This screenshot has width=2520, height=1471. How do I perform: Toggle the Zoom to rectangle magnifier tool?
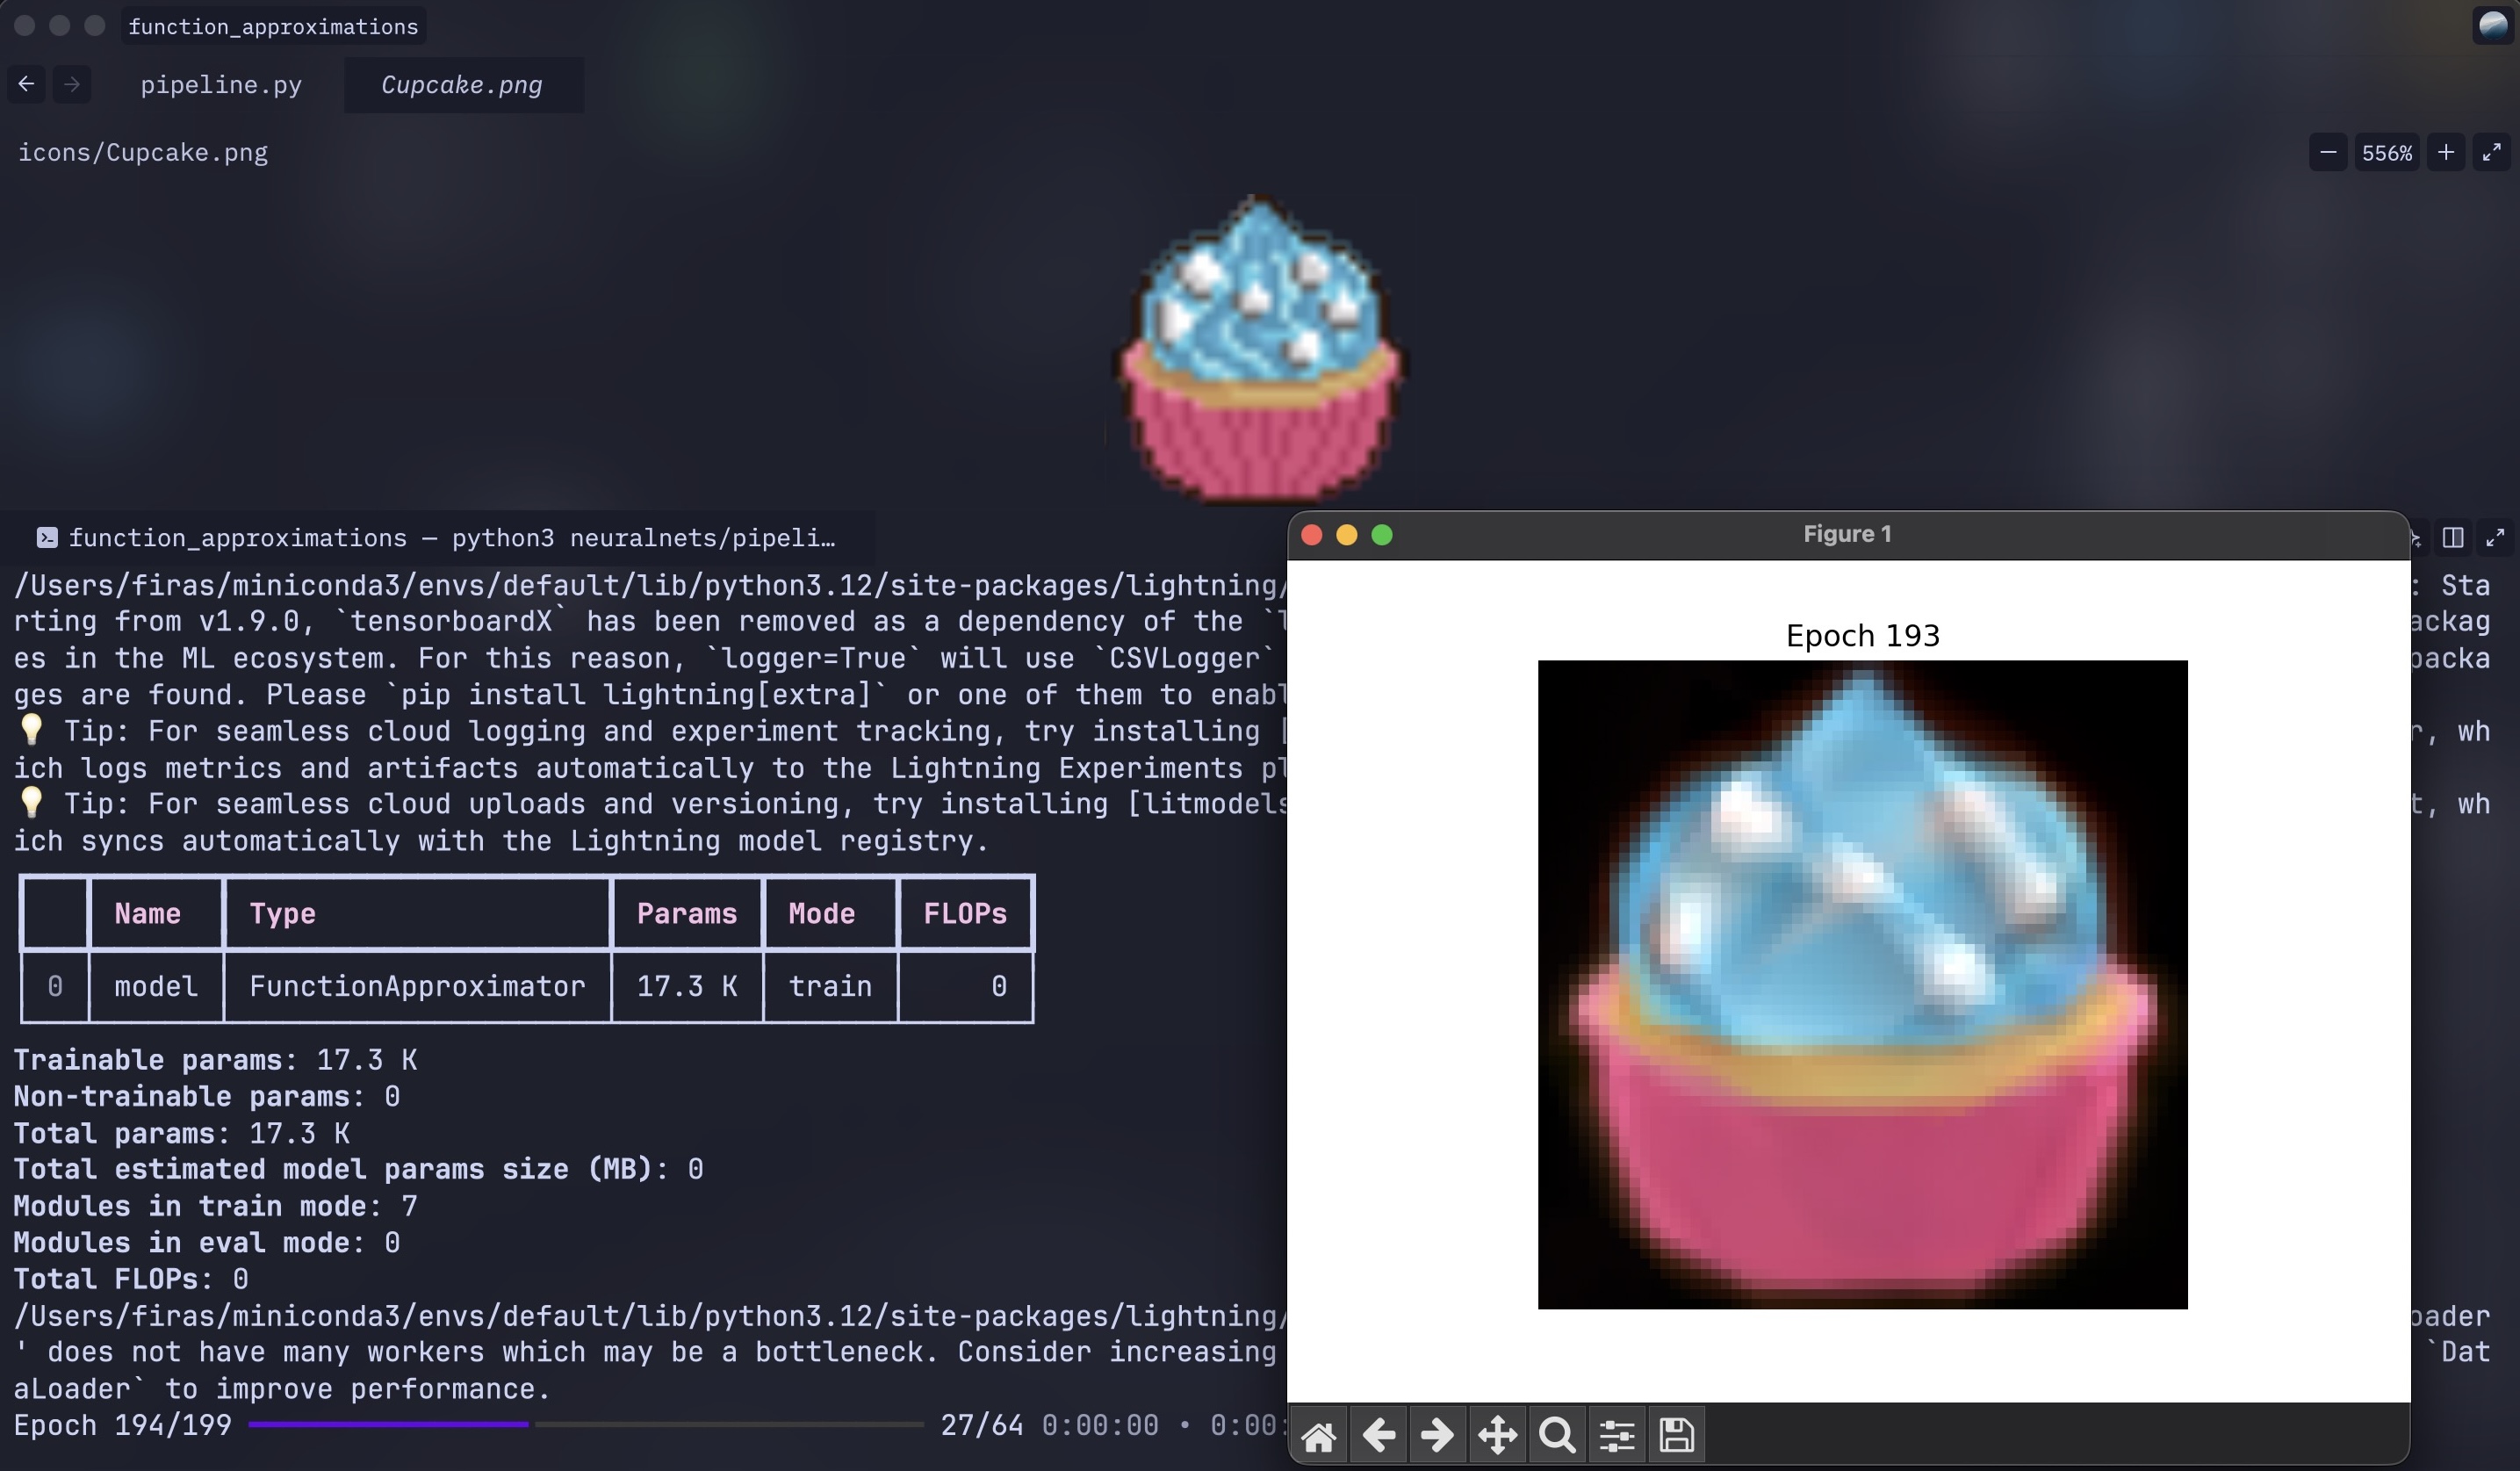(1556, 1437)
